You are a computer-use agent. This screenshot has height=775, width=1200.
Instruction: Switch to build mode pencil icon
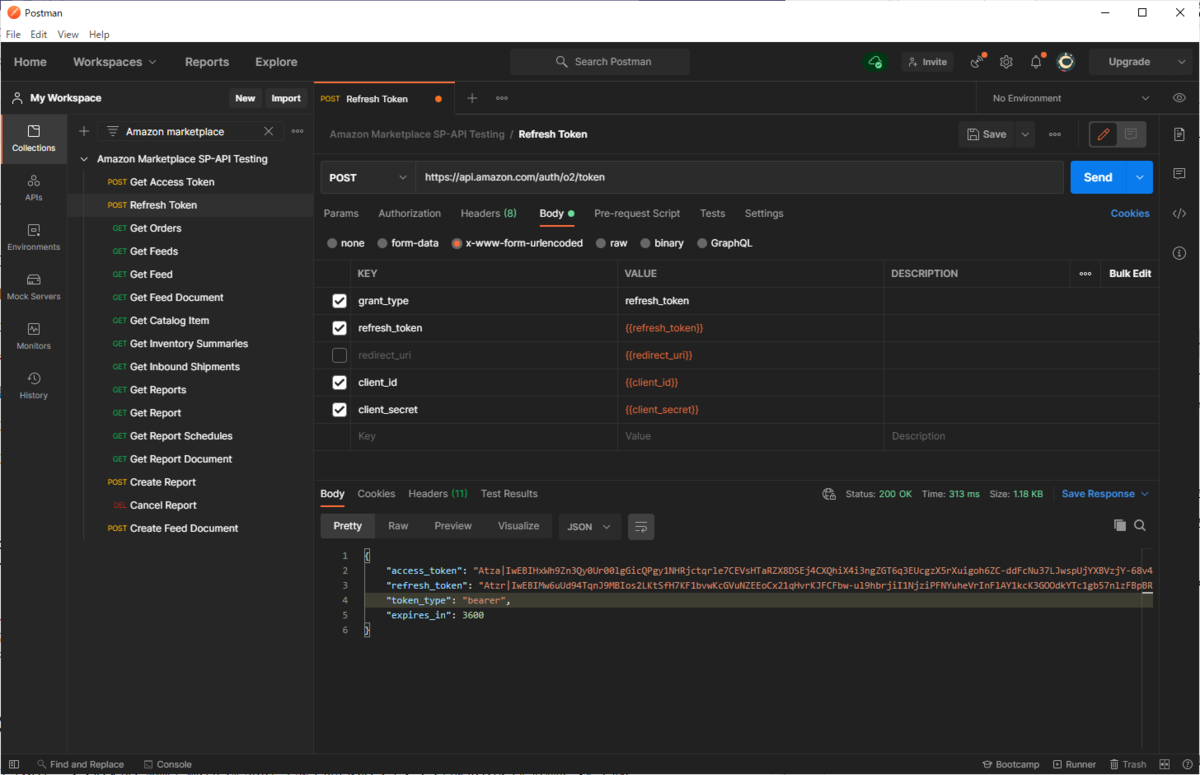point(1104,134)
